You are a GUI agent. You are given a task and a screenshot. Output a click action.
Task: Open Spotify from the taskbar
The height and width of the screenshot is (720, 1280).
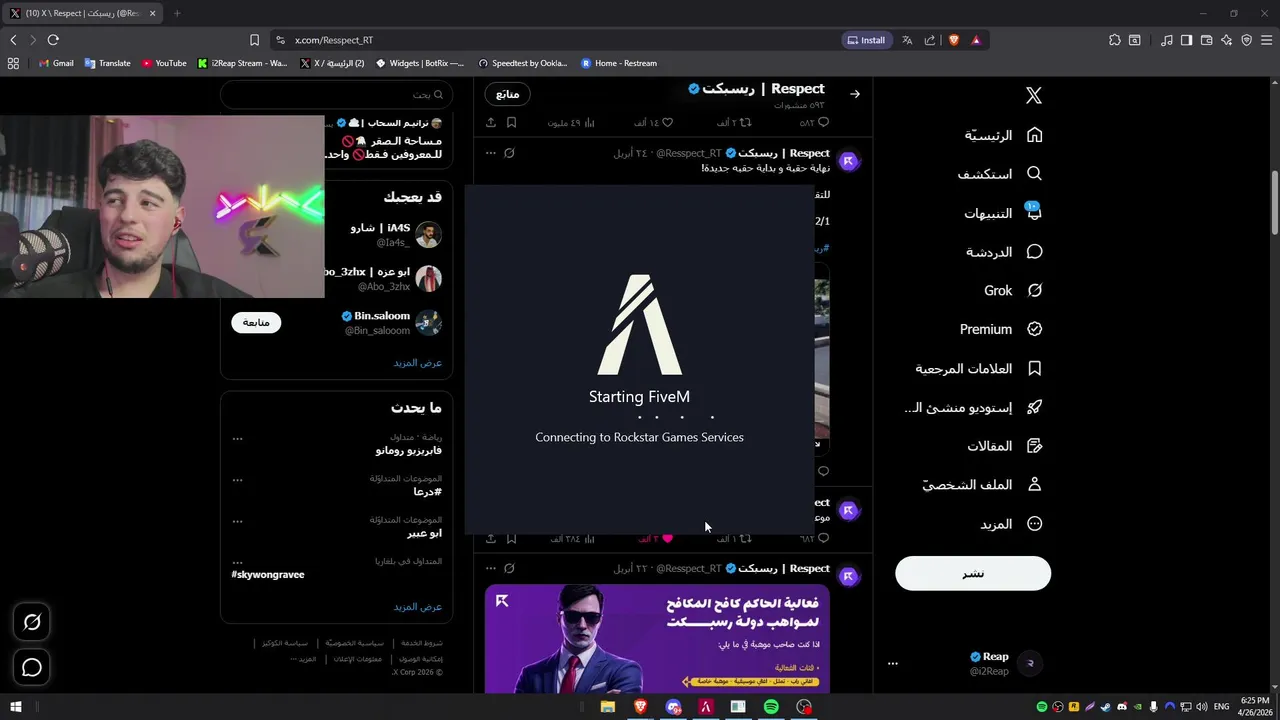point(771,707)
